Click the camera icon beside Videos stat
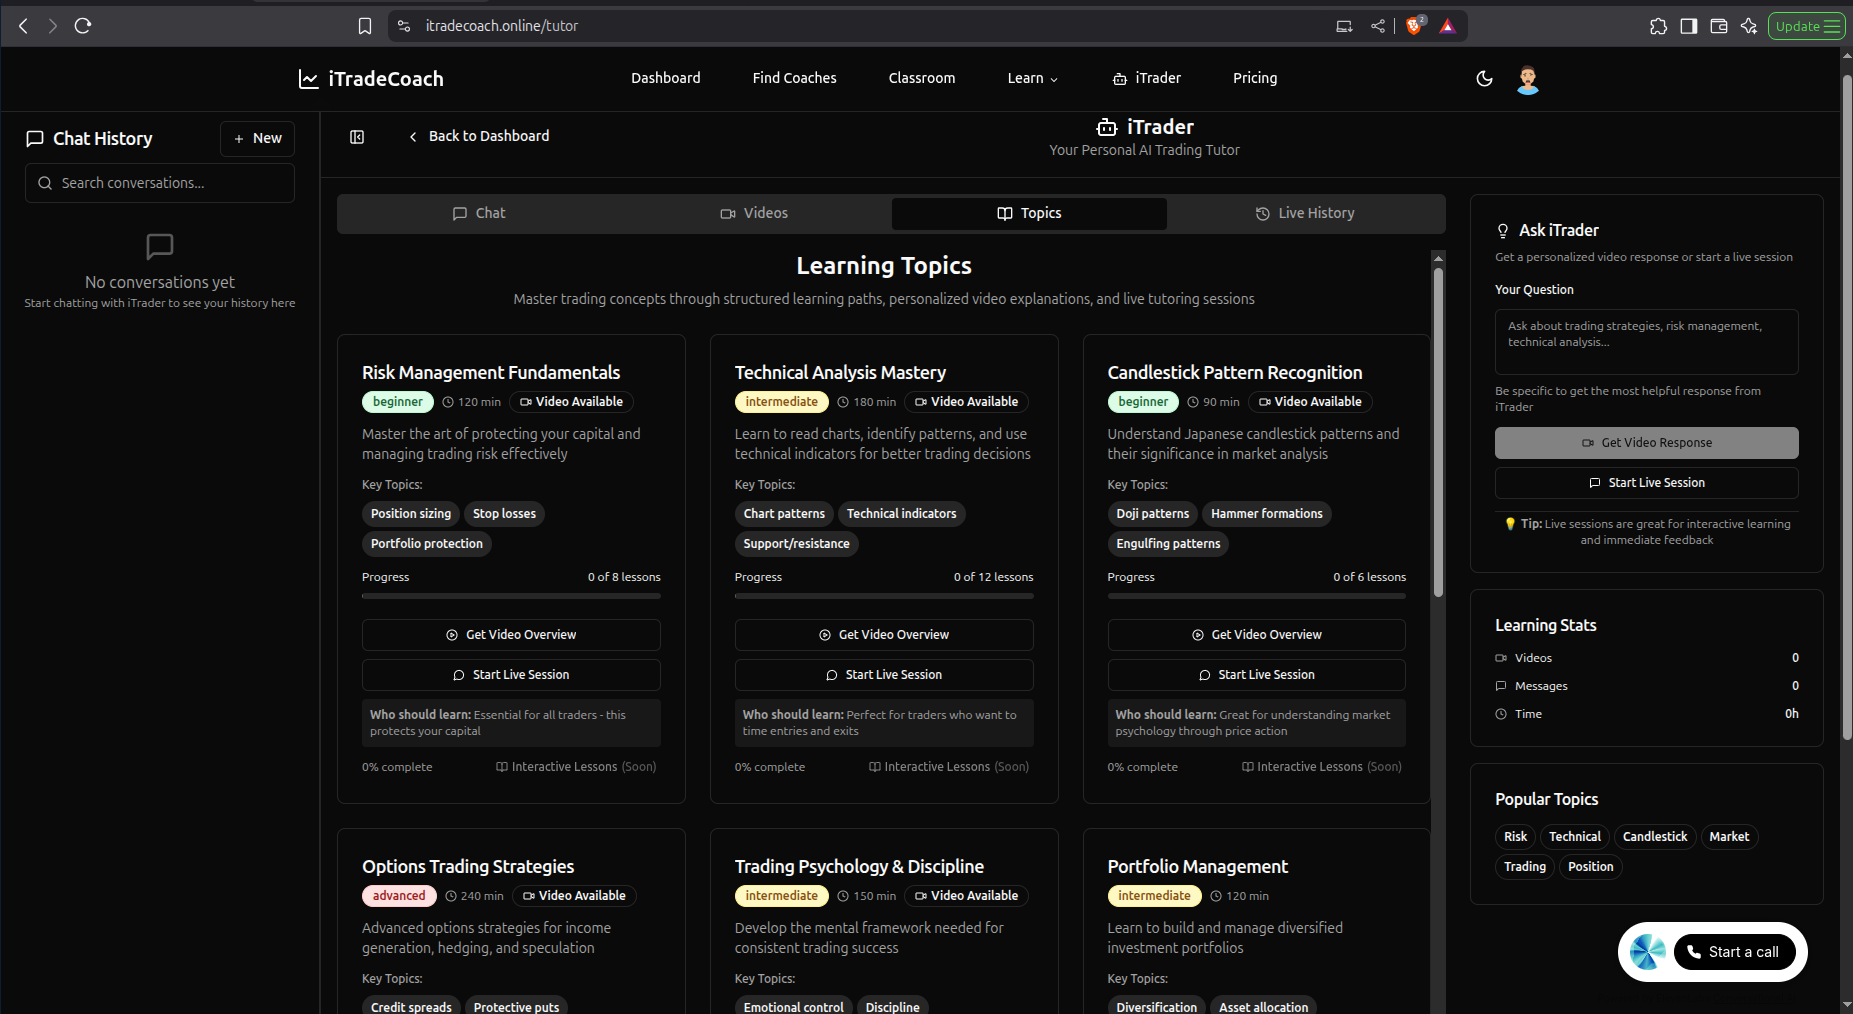Image resolution: width=1853 pixels, height=1014 pixels. tap(1501, 658)
